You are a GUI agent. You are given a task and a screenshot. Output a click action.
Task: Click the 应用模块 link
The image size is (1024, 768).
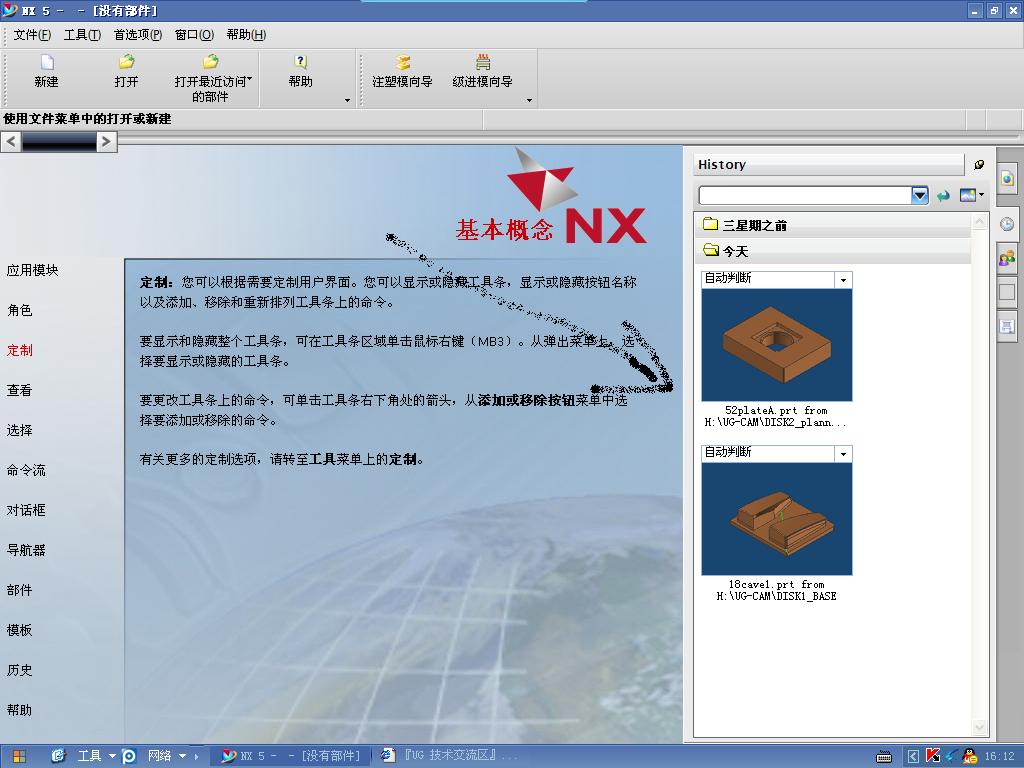point(33,270)
